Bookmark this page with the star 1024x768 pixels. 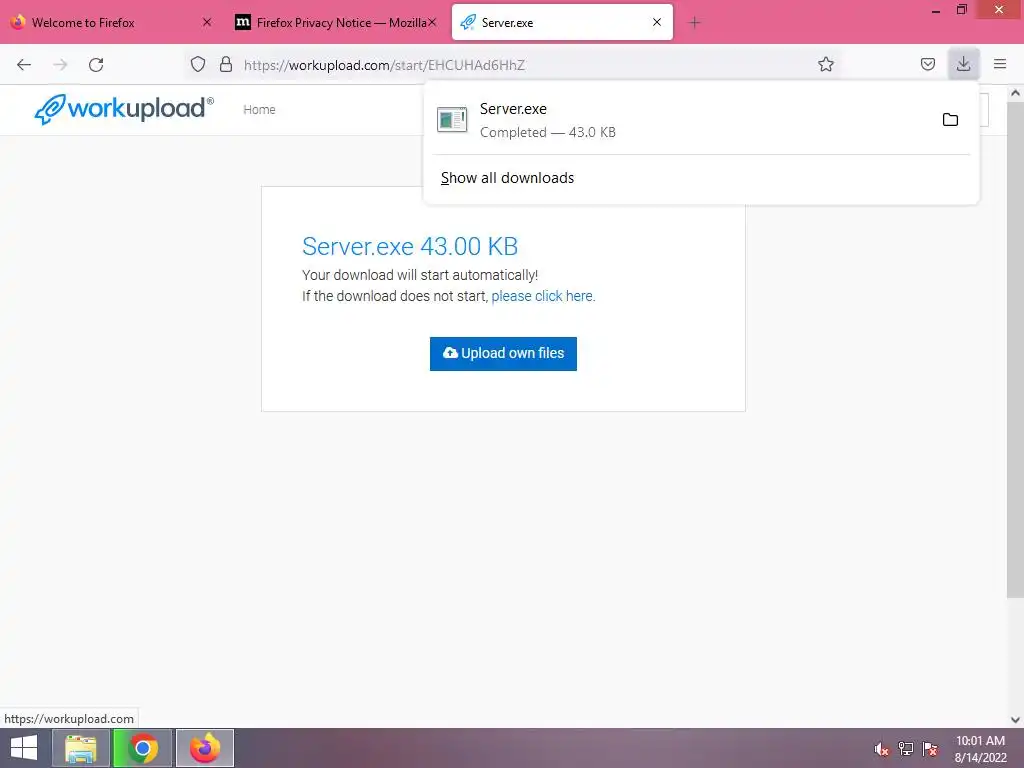point(825,64)
